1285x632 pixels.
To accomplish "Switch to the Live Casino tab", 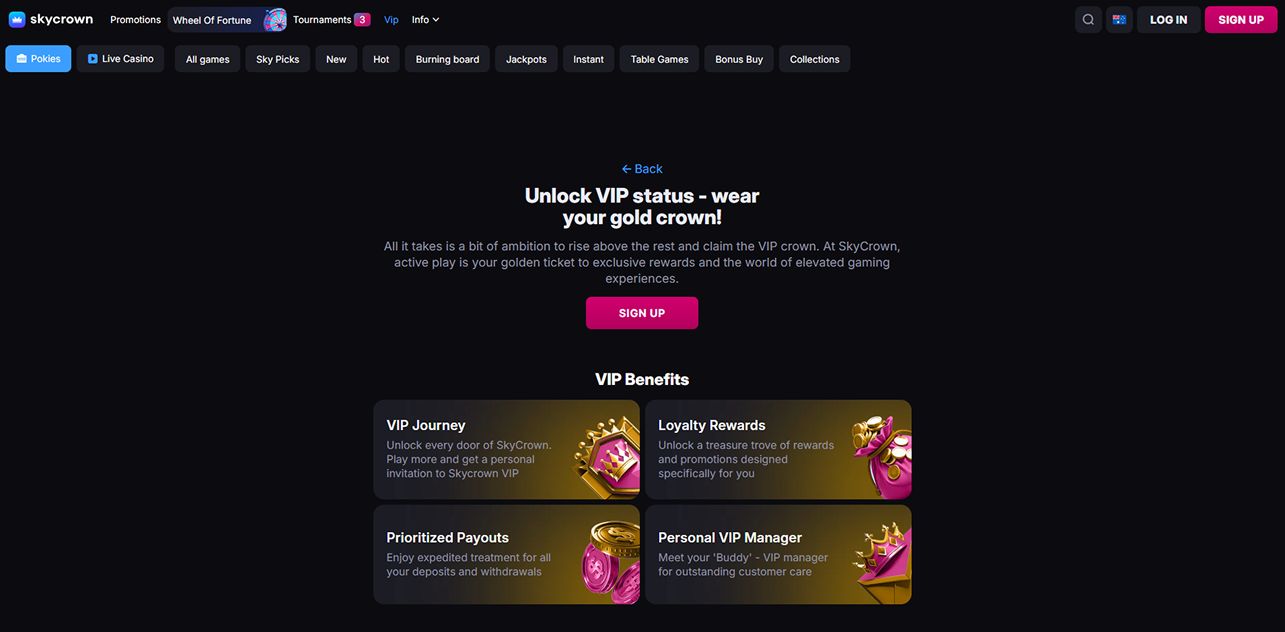I will pos(120,59).
